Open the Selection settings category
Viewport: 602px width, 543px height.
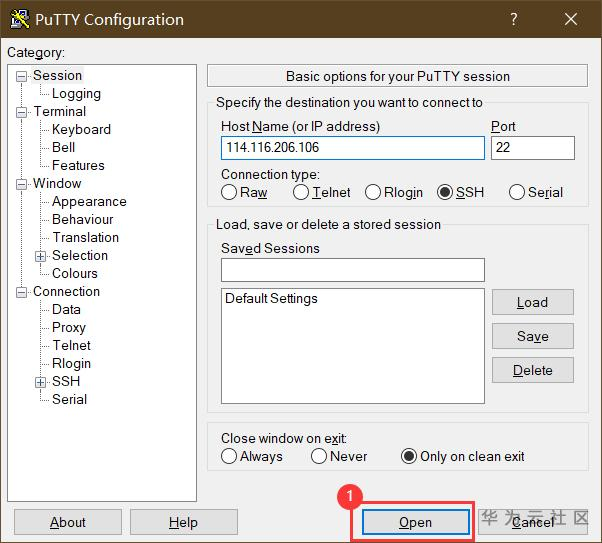tap(80, 255)
